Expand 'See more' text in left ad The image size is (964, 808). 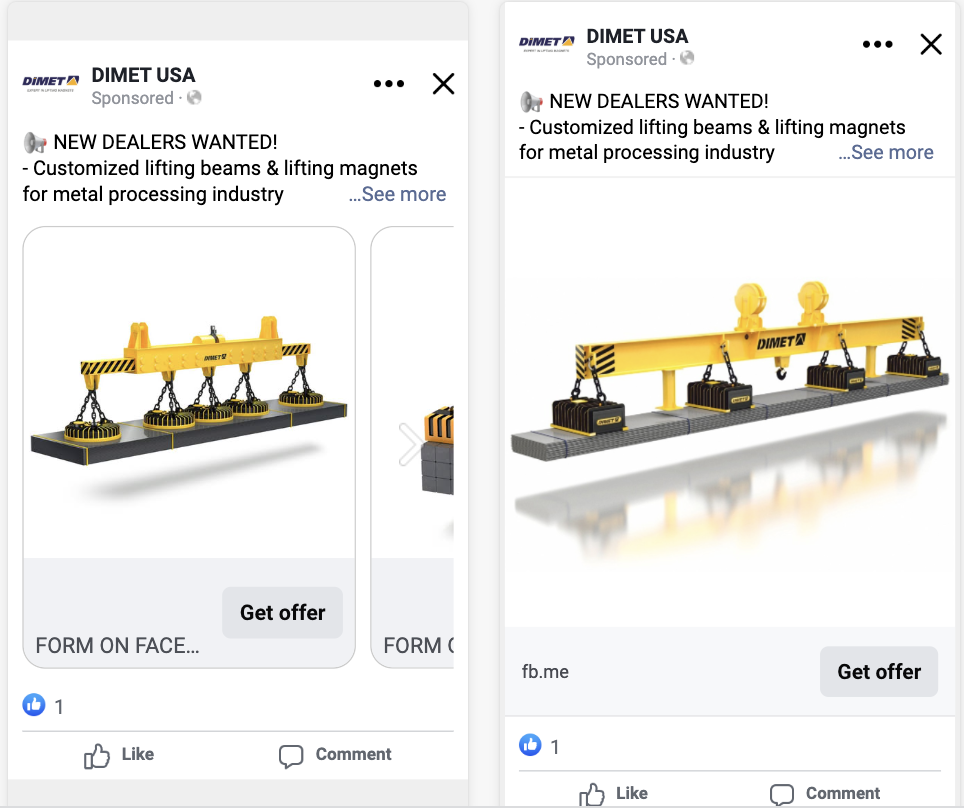398,194
